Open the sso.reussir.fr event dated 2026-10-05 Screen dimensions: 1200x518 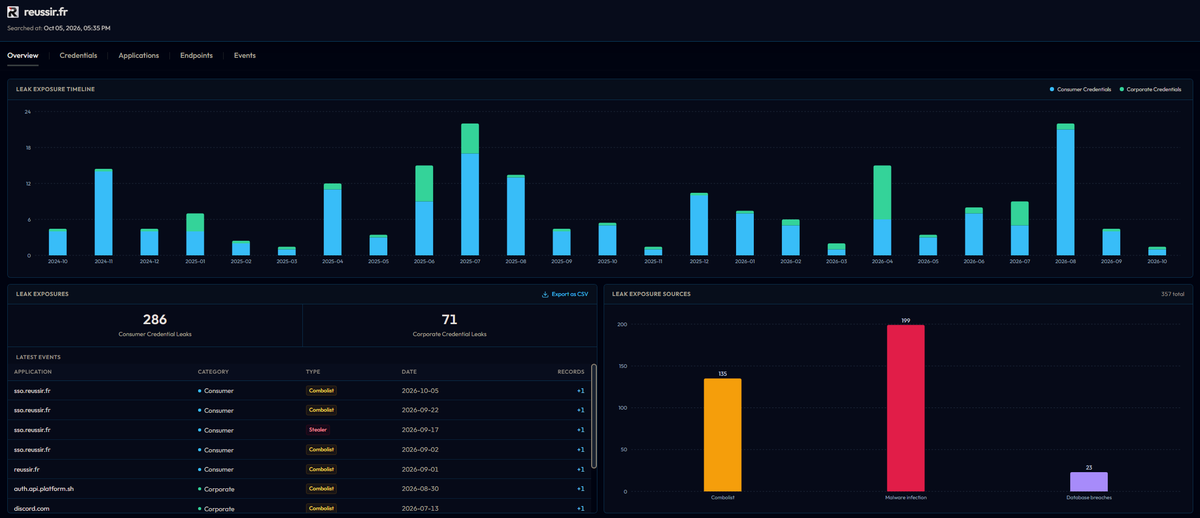(300, 391)
